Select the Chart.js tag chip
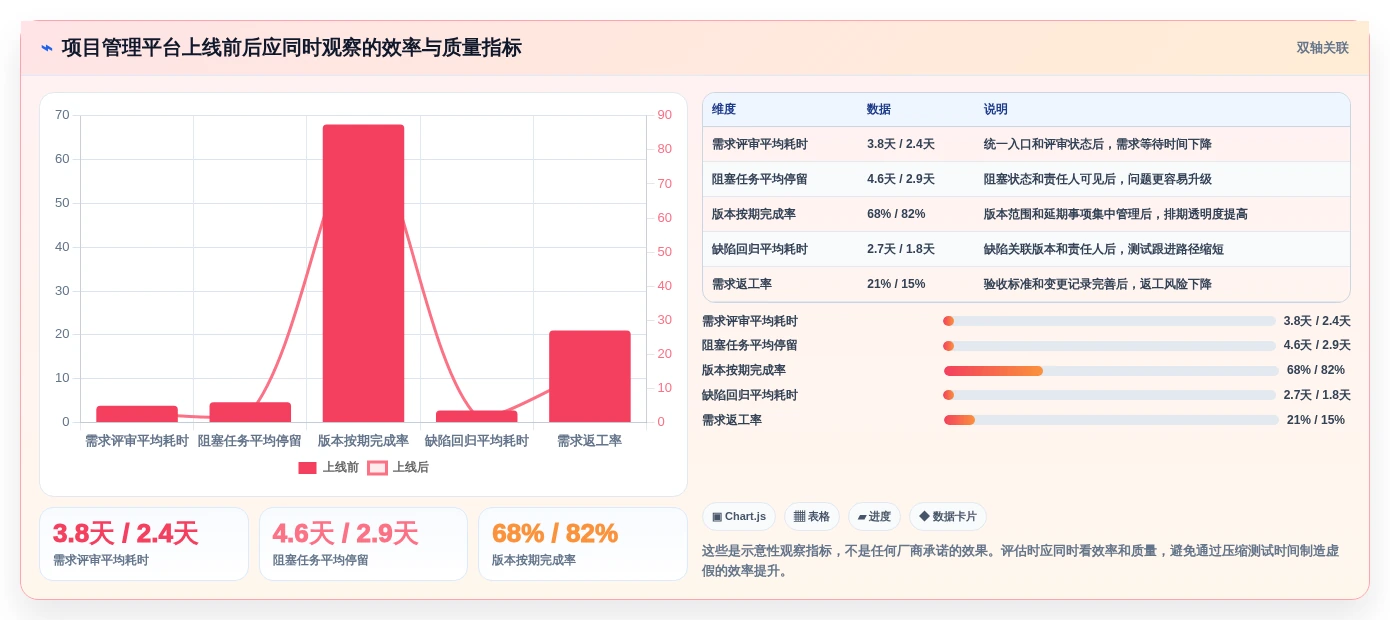1390x620 pixels. click(x=739, y=516)
